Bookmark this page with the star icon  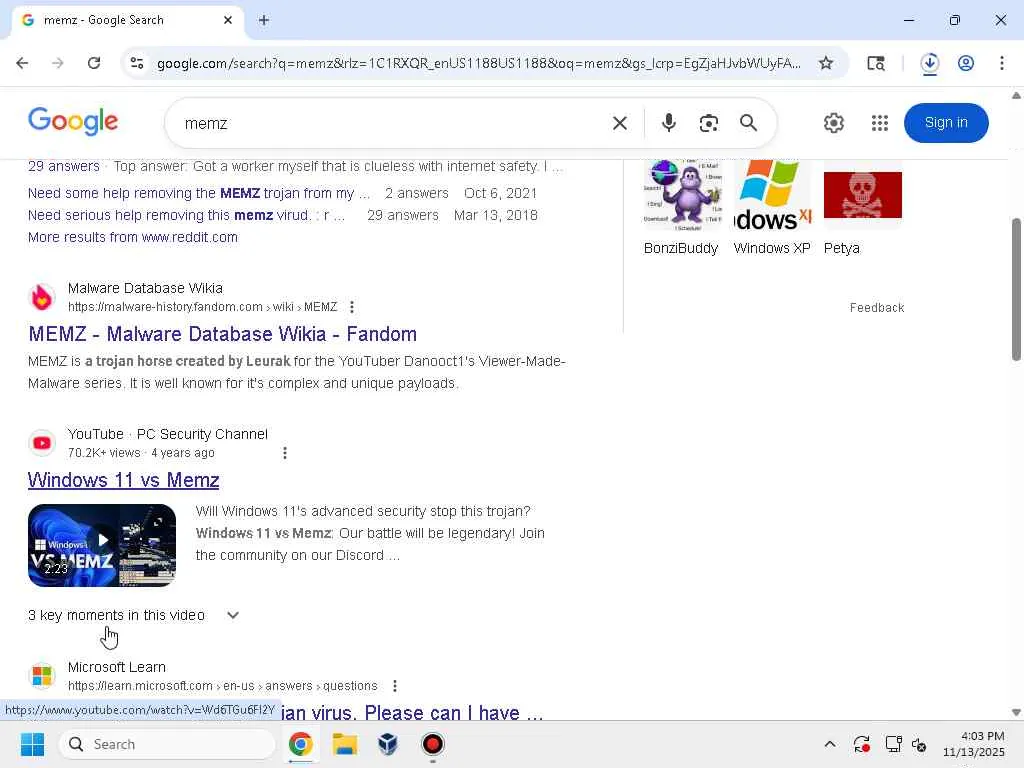pos(826,63)
